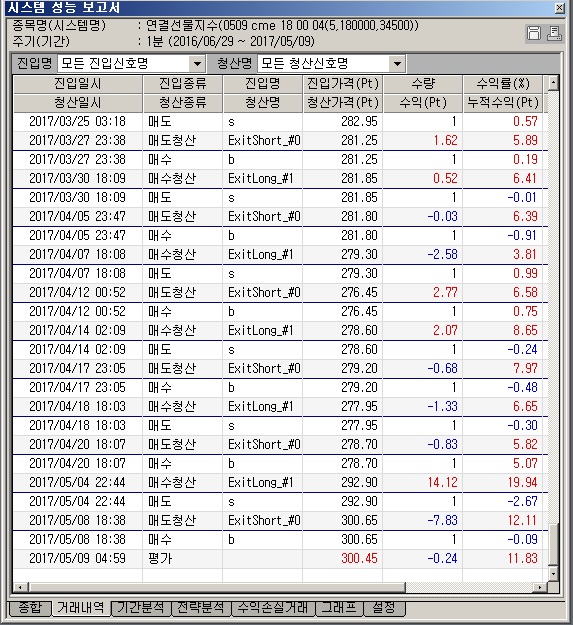Image resolution: width=573 pixels, height=625 pixels.
Task: Click the vertical scrollbar down arrow
Action: point(553,574)
